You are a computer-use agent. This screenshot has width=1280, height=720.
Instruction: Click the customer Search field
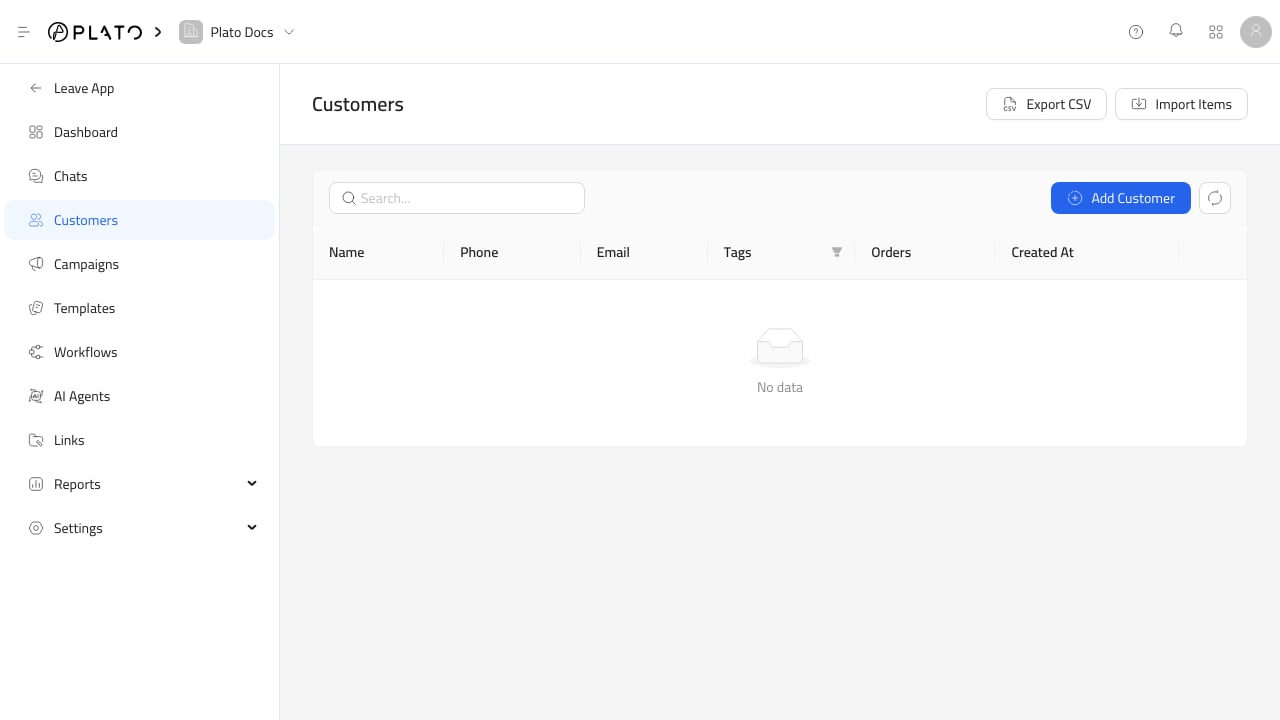click(x=457, y=198)
